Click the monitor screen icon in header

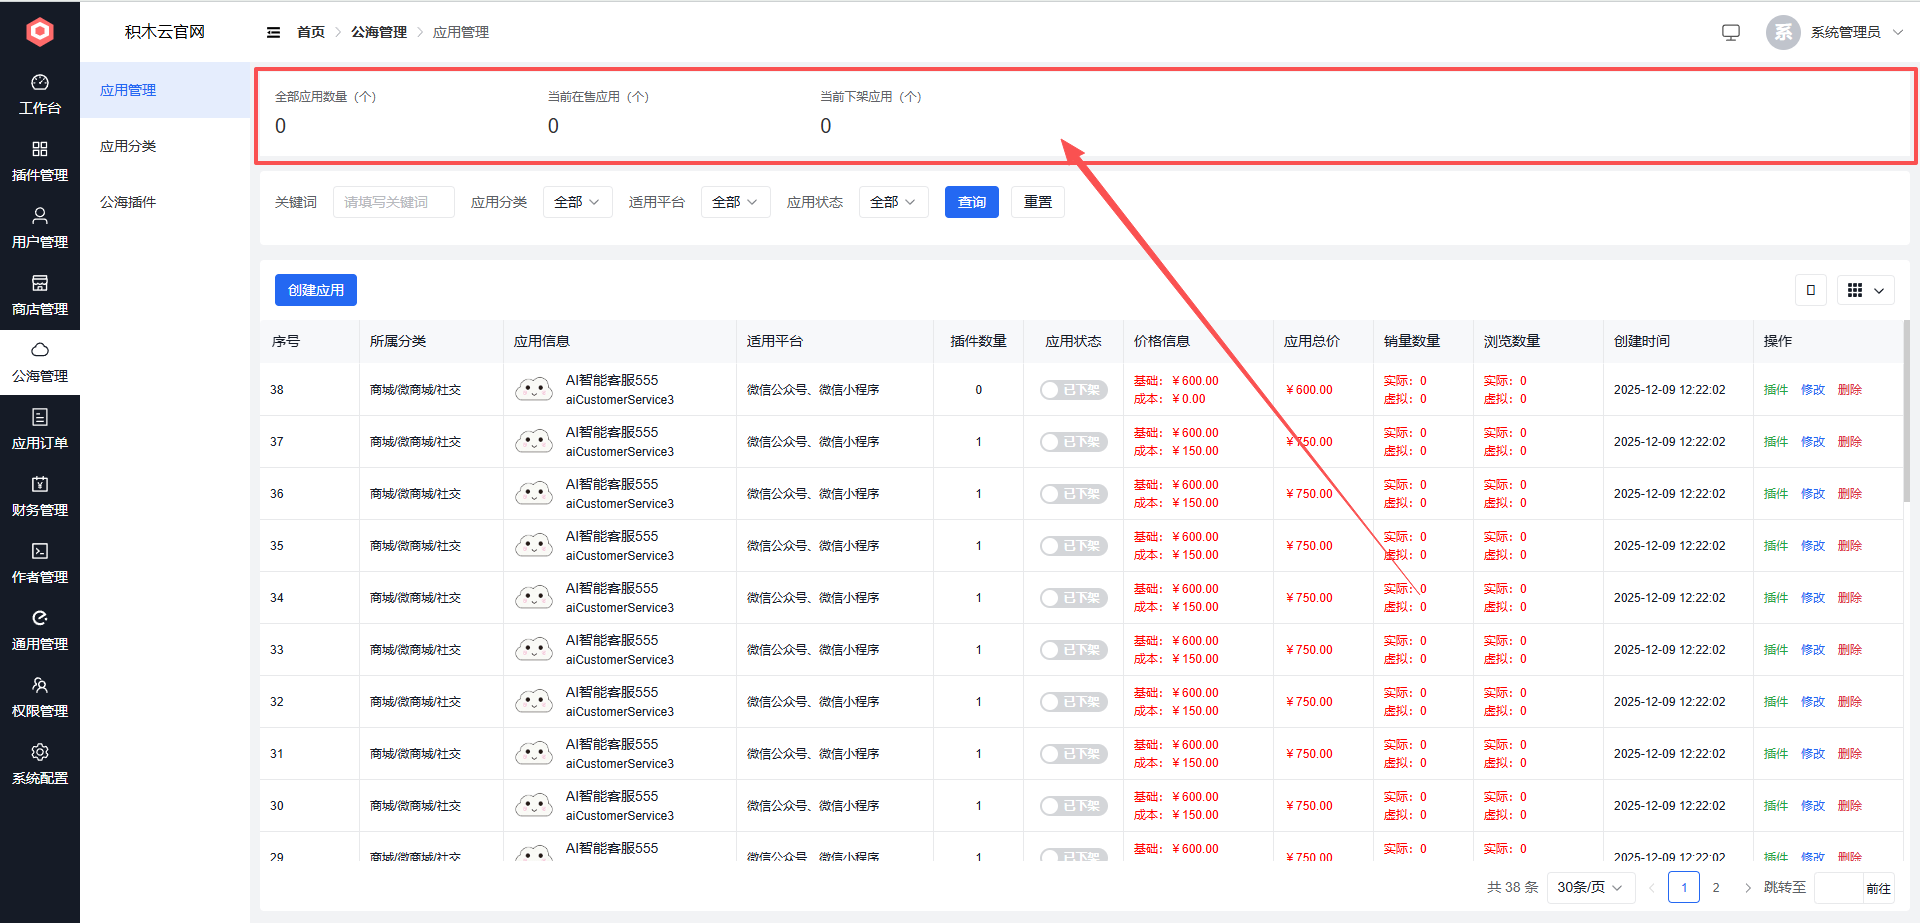1731,32
